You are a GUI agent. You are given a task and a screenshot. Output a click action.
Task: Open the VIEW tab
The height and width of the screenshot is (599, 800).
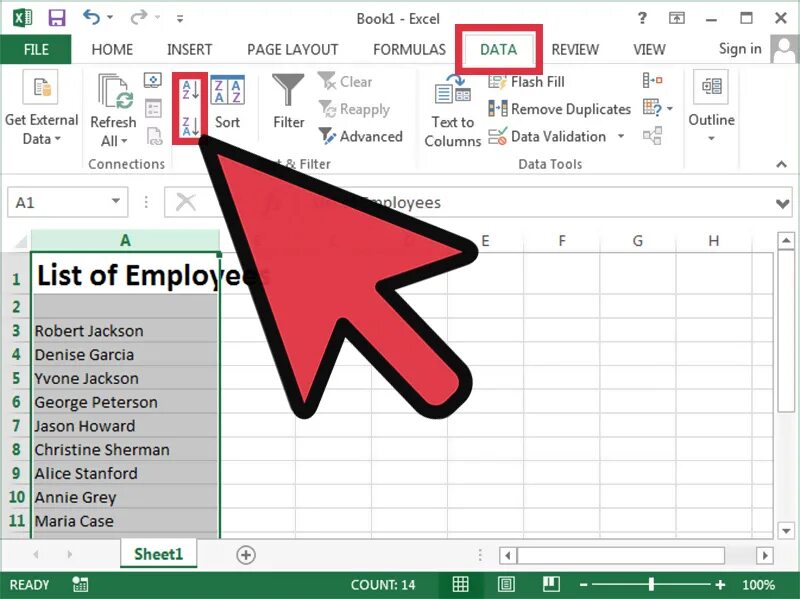coord(649,49)
